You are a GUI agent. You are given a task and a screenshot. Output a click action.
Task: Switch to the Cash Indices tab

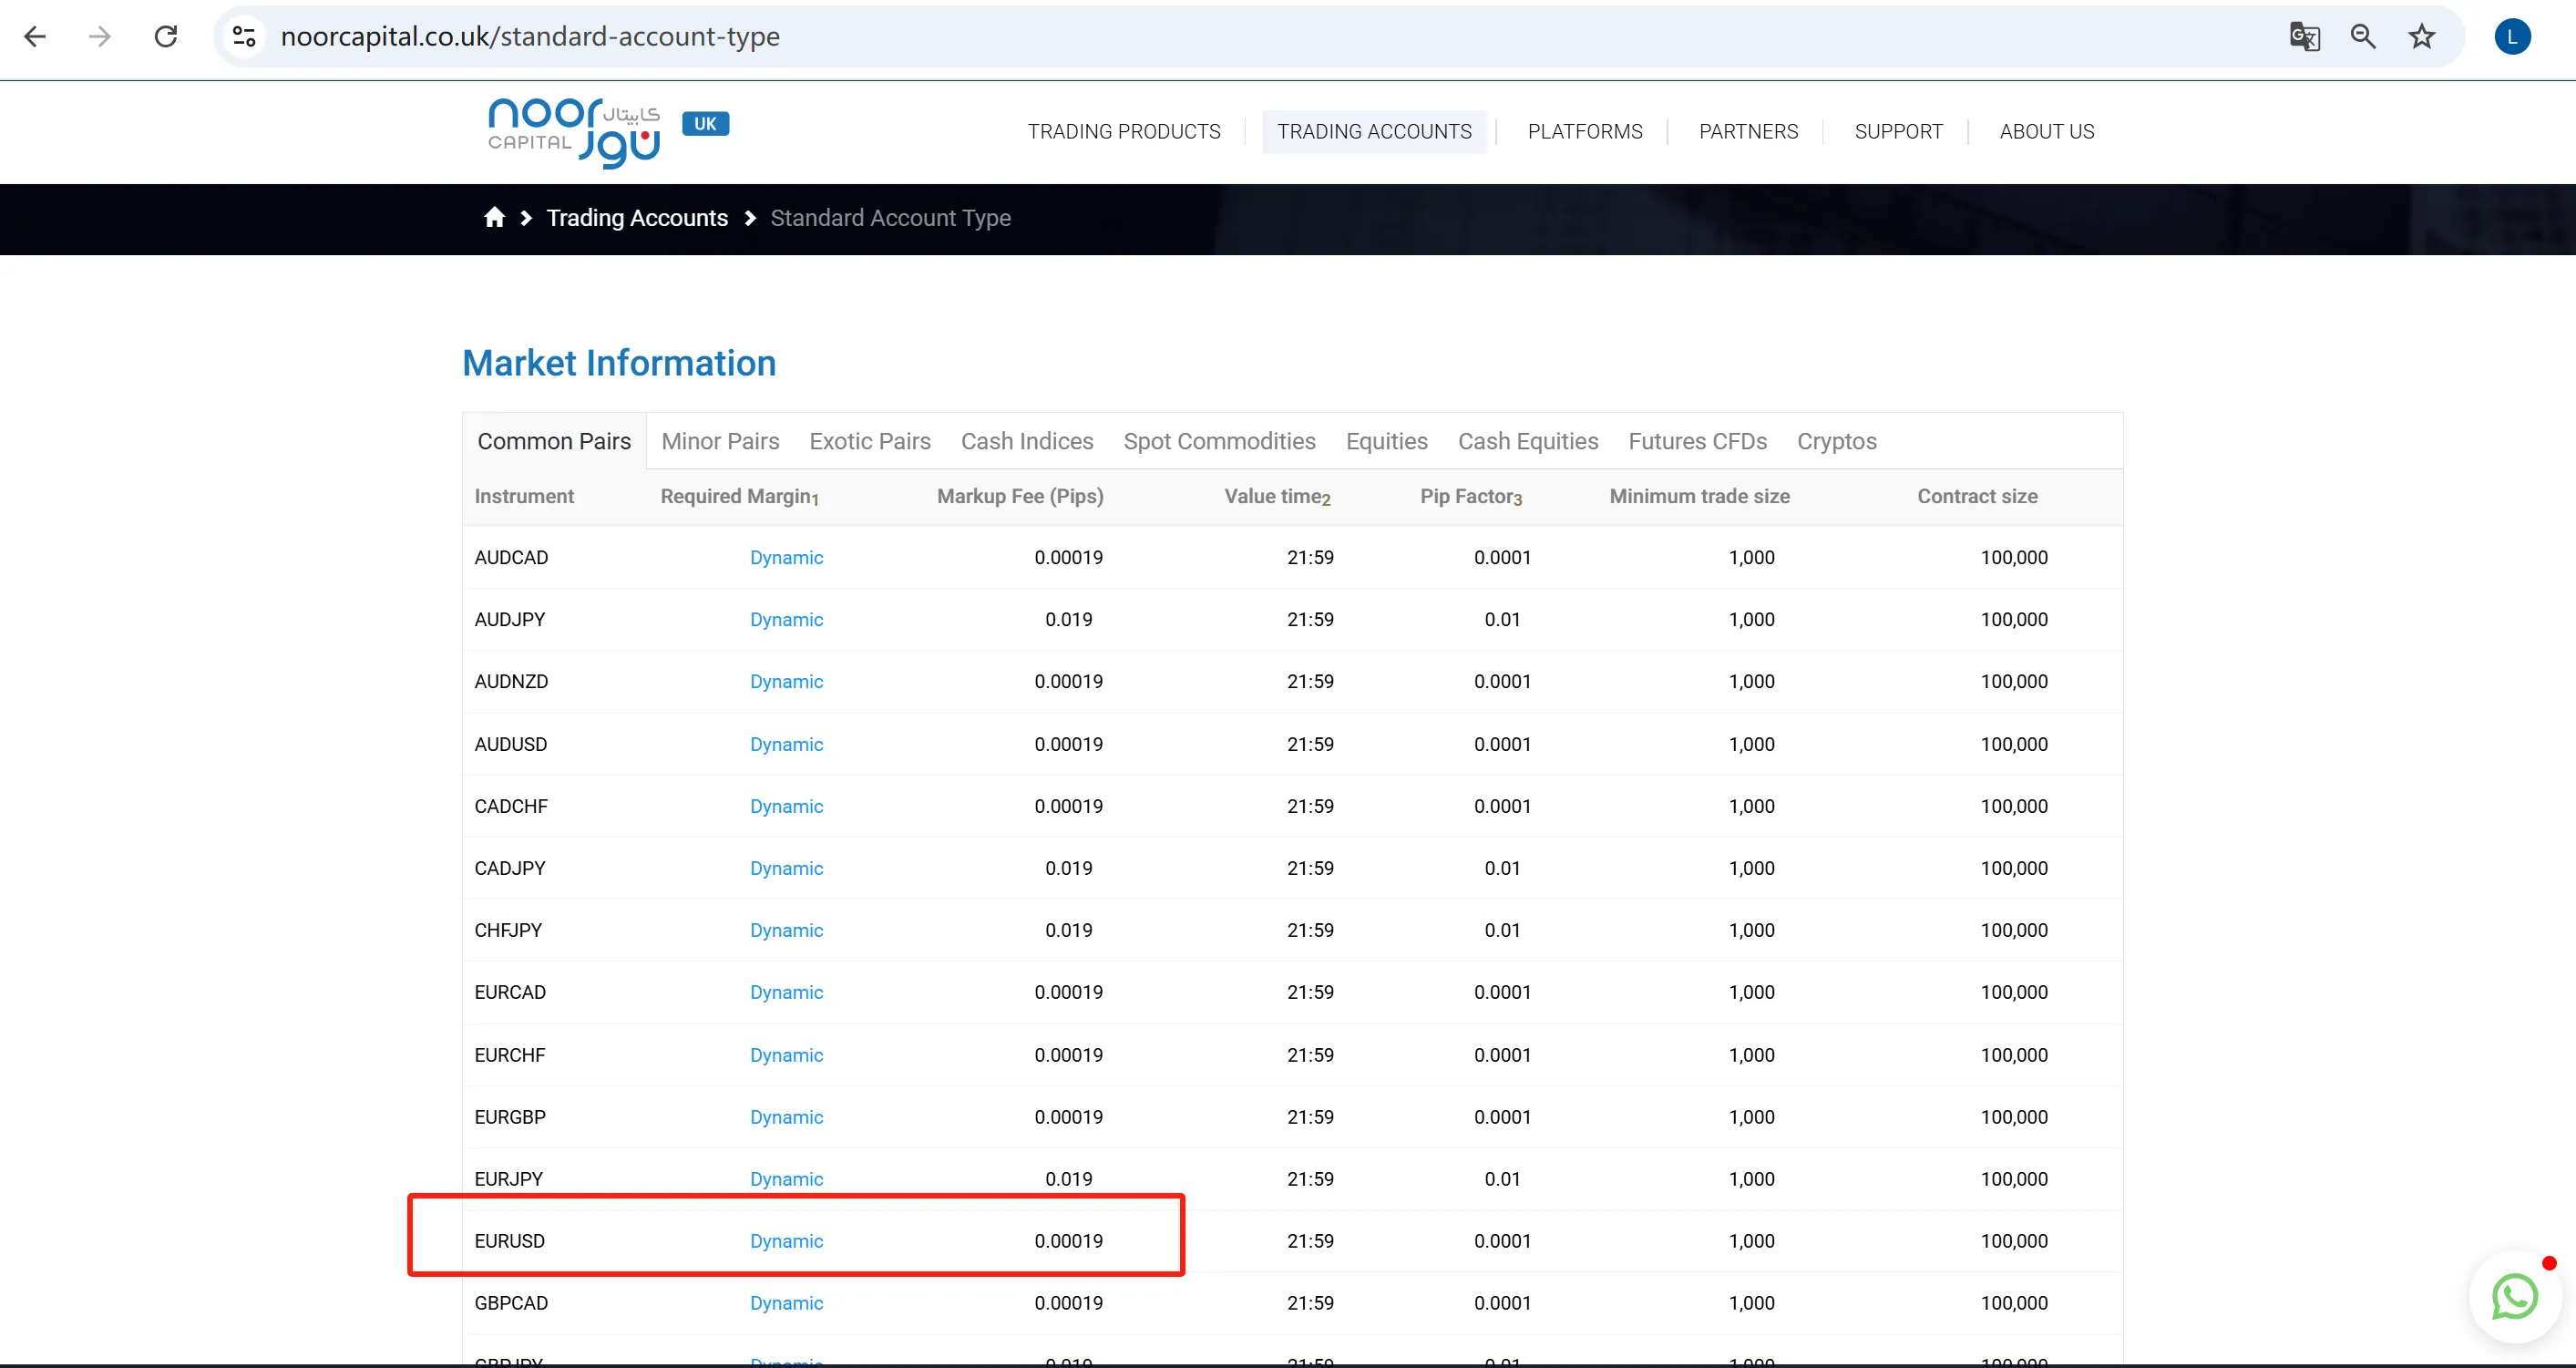[1026, 441]
